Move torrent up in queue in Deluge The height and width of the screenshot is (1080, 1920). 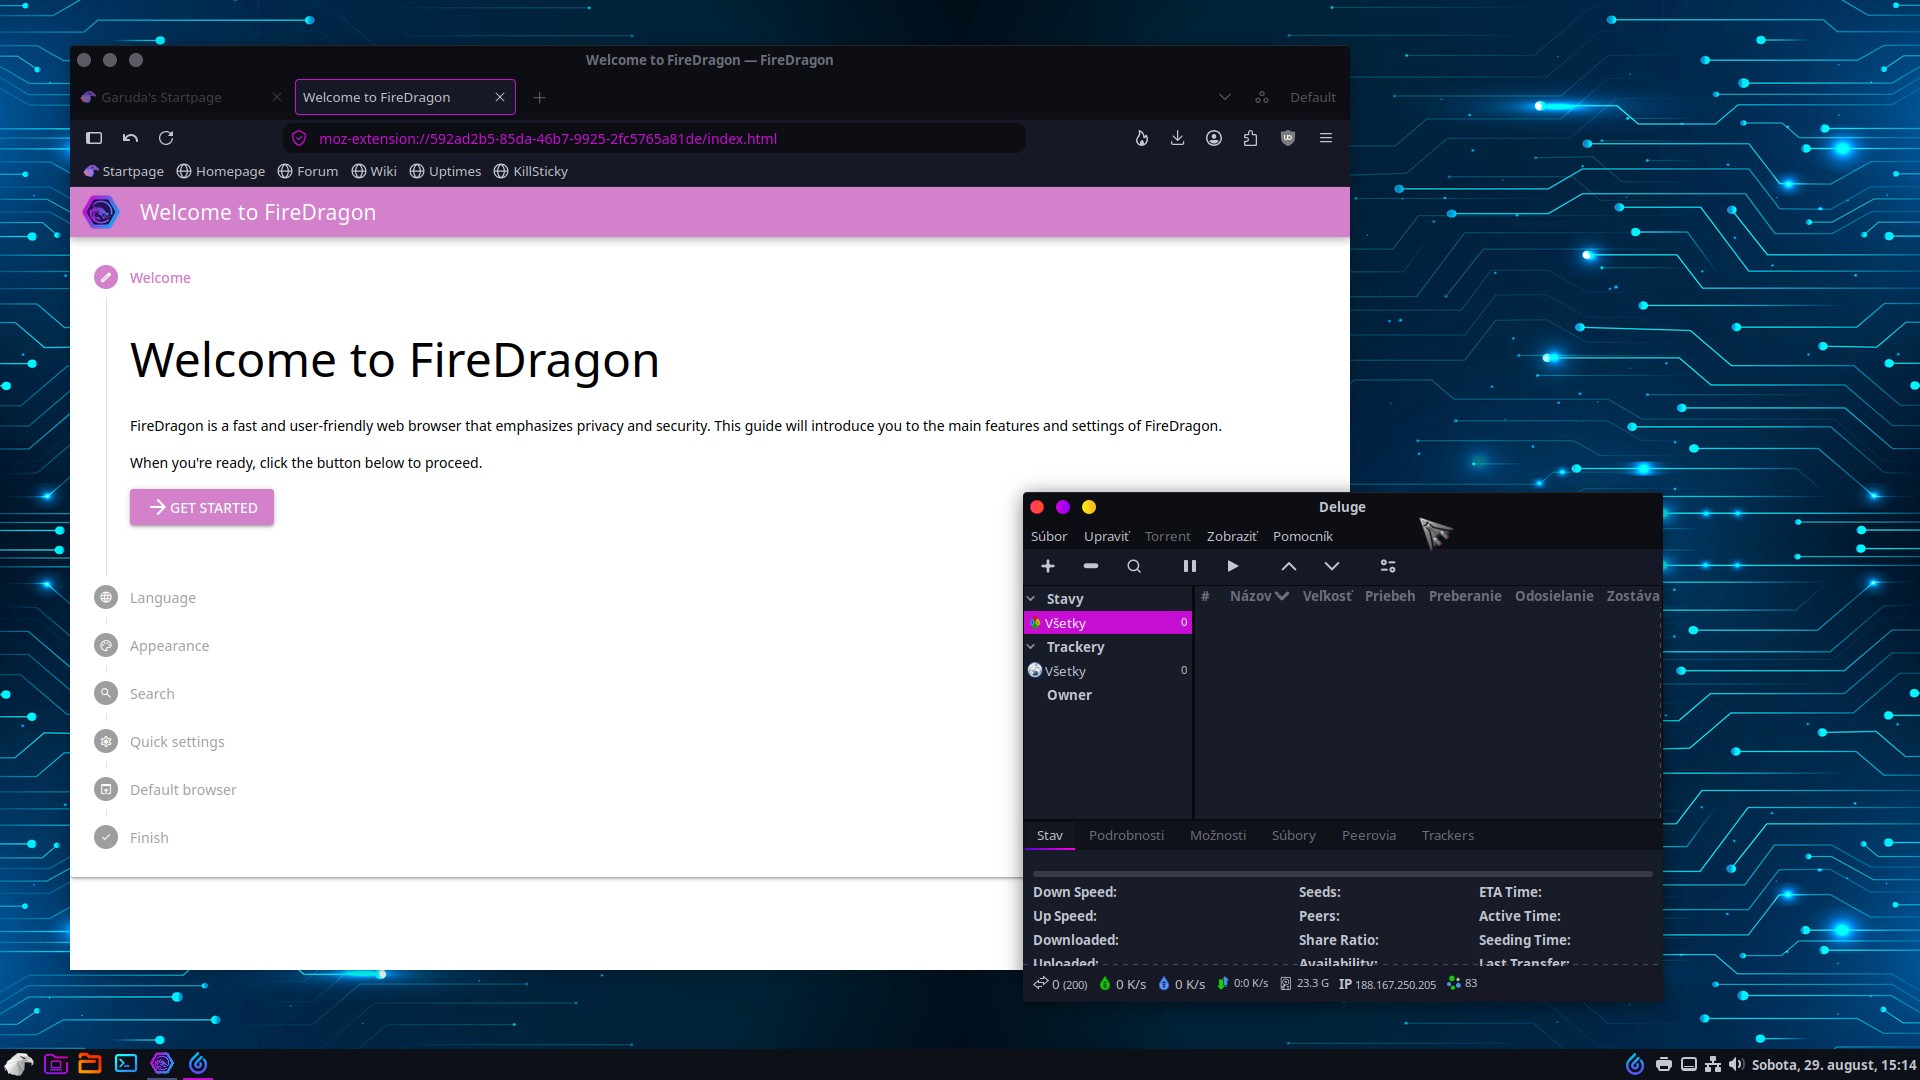1289,566
